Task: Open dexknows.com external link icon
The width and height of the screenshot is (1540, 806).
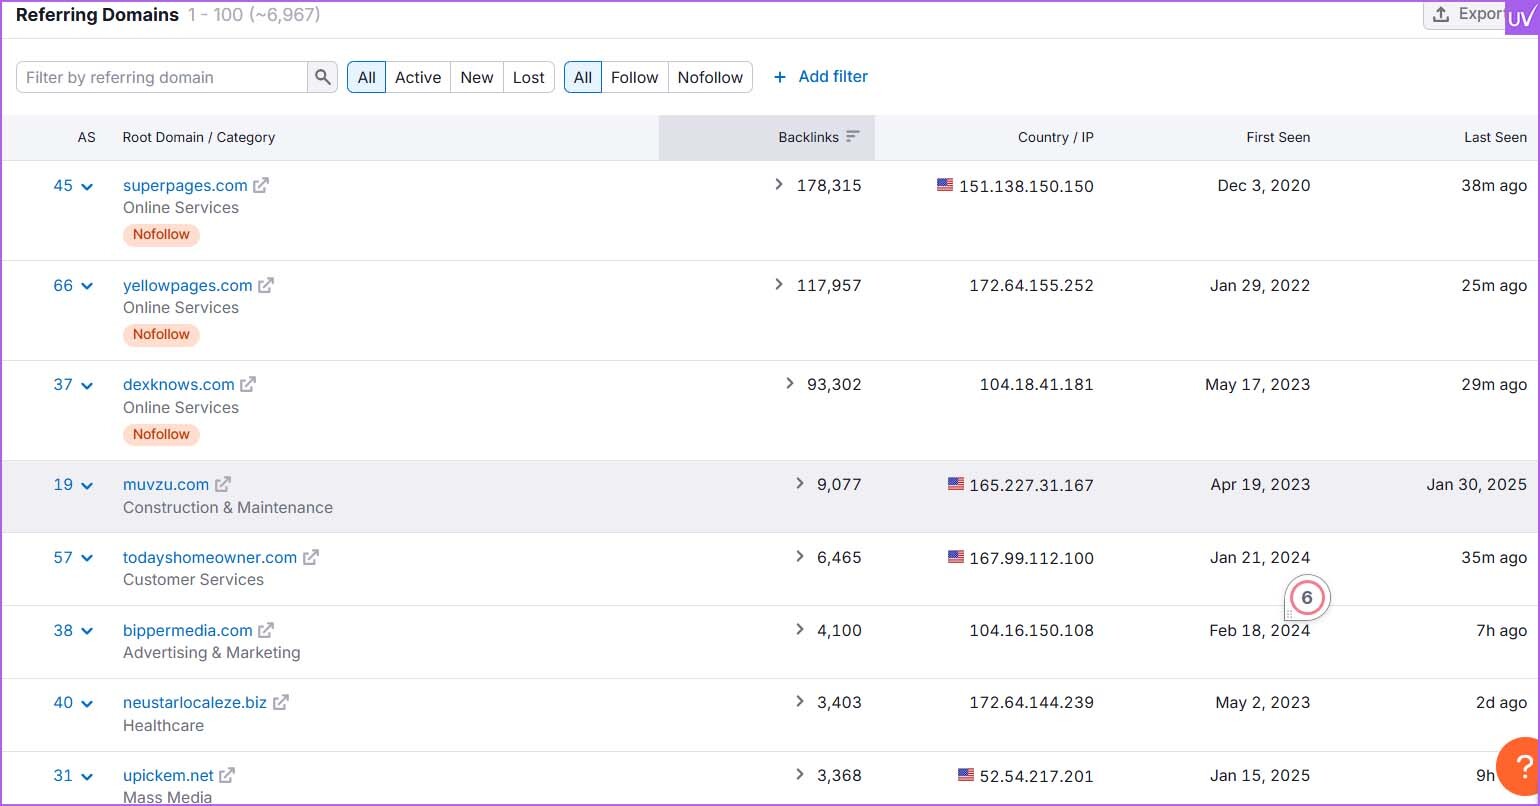Action: (x=248, y=384)
